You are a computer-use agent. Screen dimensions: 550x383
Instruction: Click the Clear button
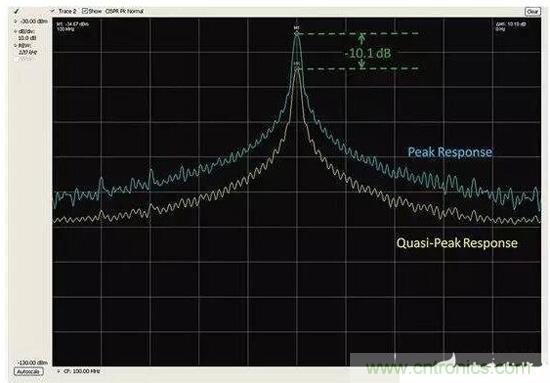[x=532, y=12]
